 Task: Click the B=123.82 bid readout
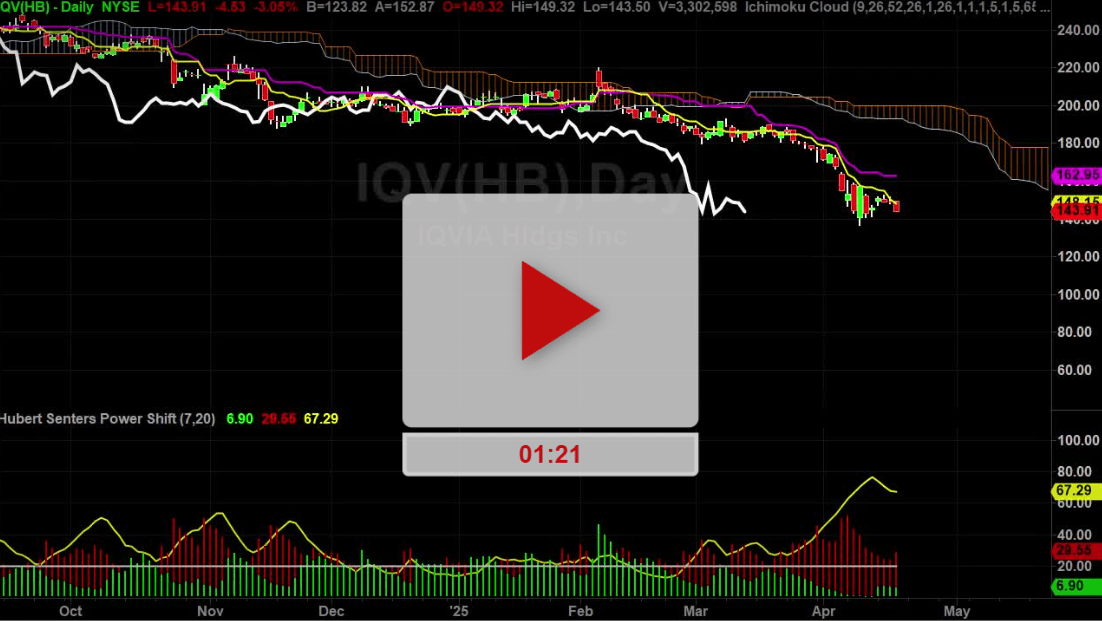pos(337,7)
